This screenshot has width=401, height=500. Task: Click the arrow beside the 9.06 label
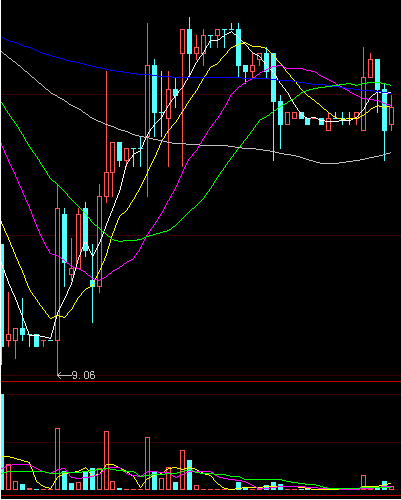[x=64, y=375]
